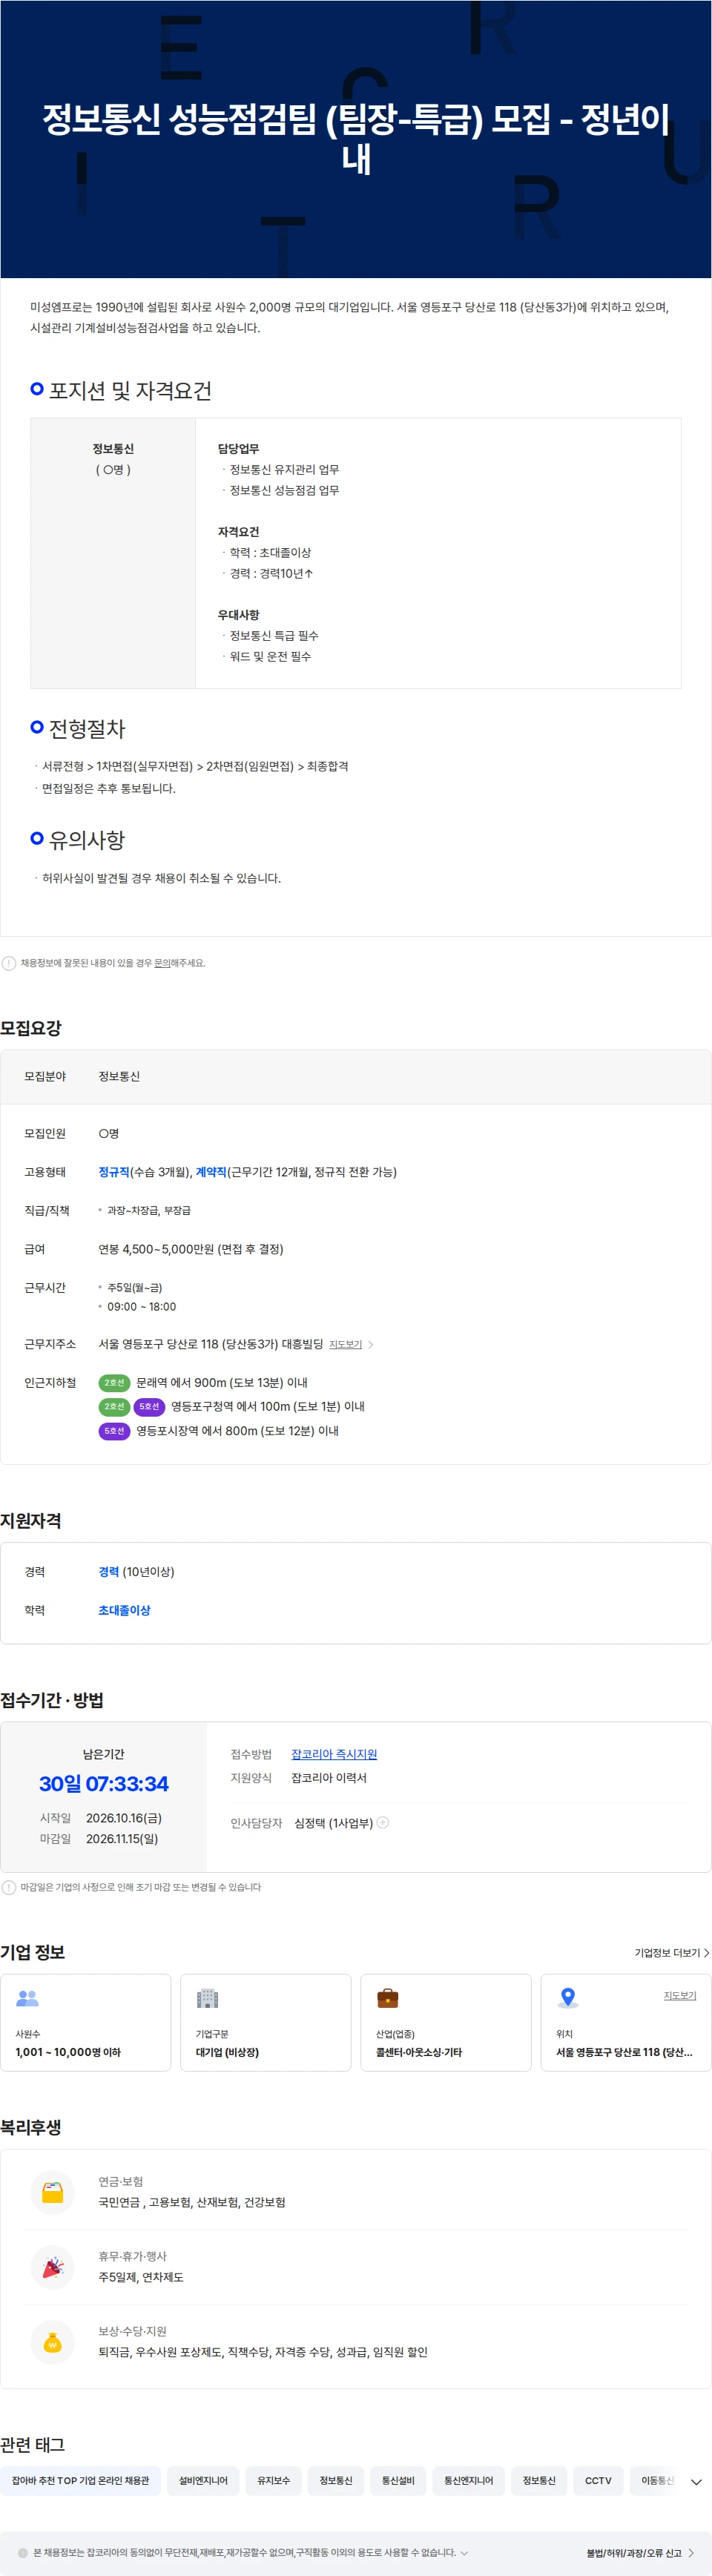Click the 5호선 badge for 영등포시장역
Screen dimensions: 712x2576
[114, 1431]
